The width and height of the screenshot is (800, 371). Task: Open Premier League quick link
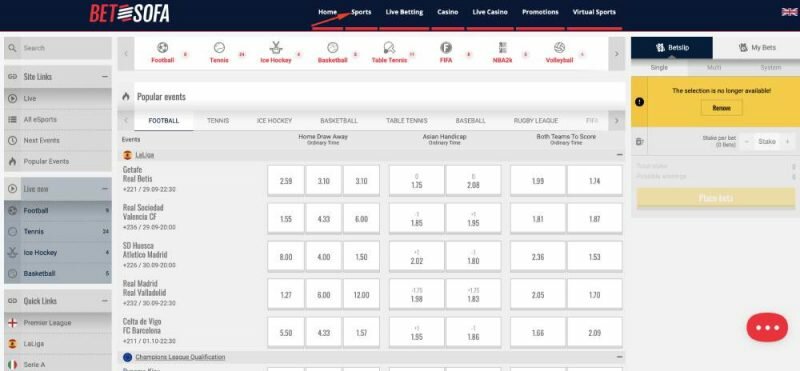[x=47, y=323]
